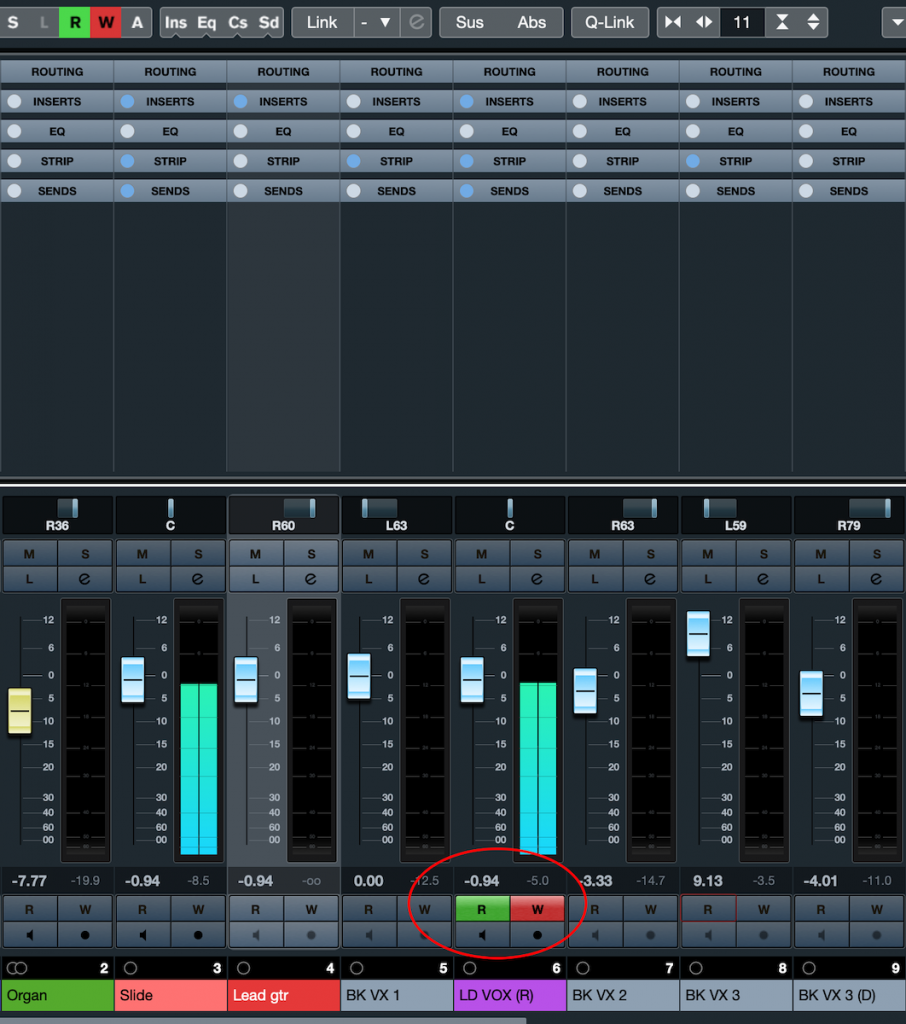Expand the Inserts rack on the Organ channel
Image resolution: width=906 pixels, height=1024 pixels.
click(x=57, y=101)
